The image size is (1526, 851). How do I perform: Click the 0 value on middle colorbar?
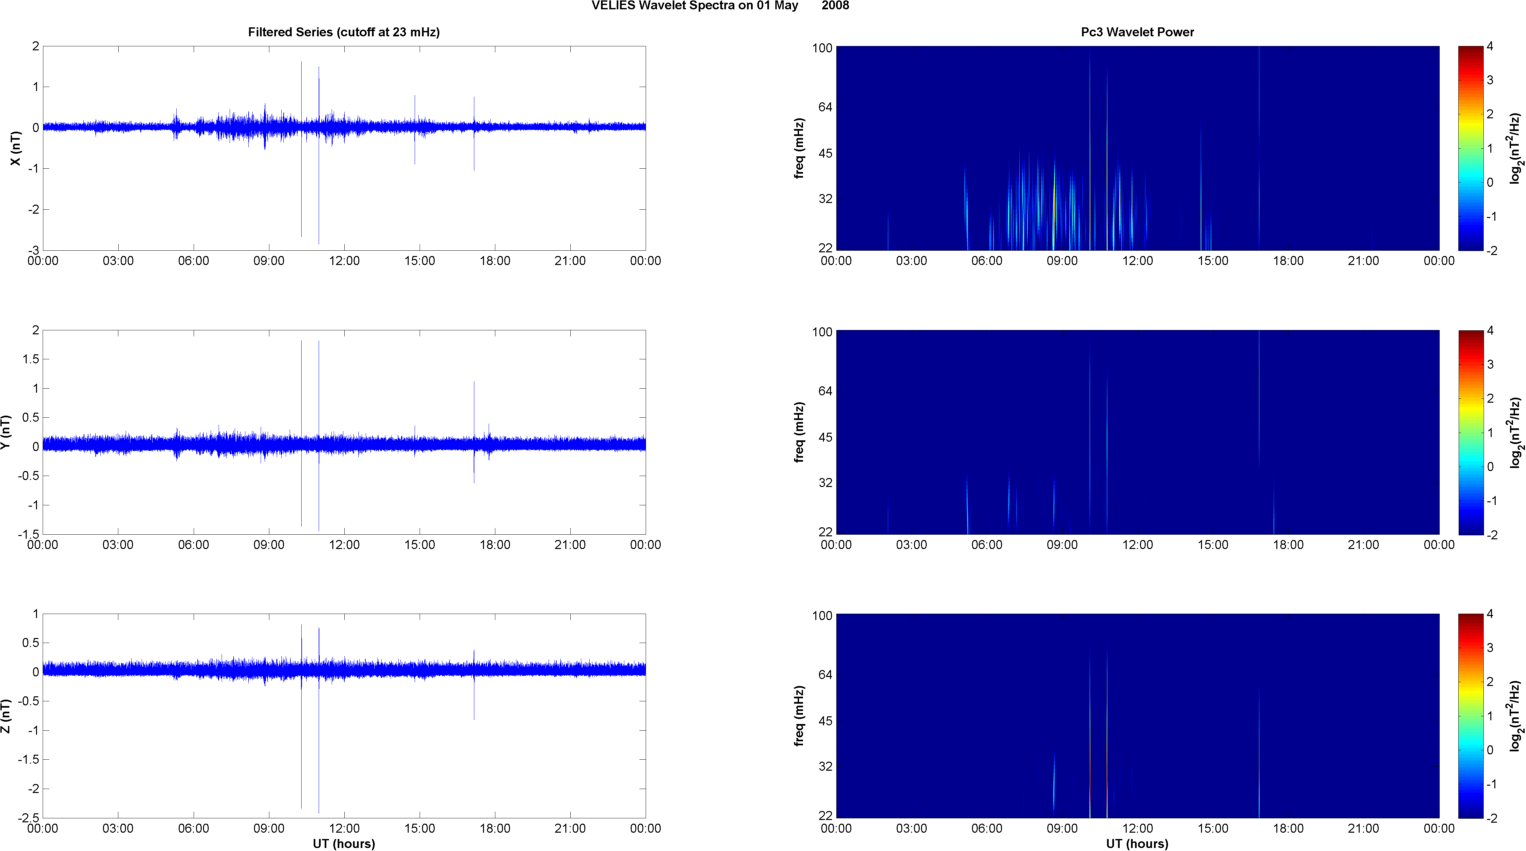click(x=1490, y=466)
